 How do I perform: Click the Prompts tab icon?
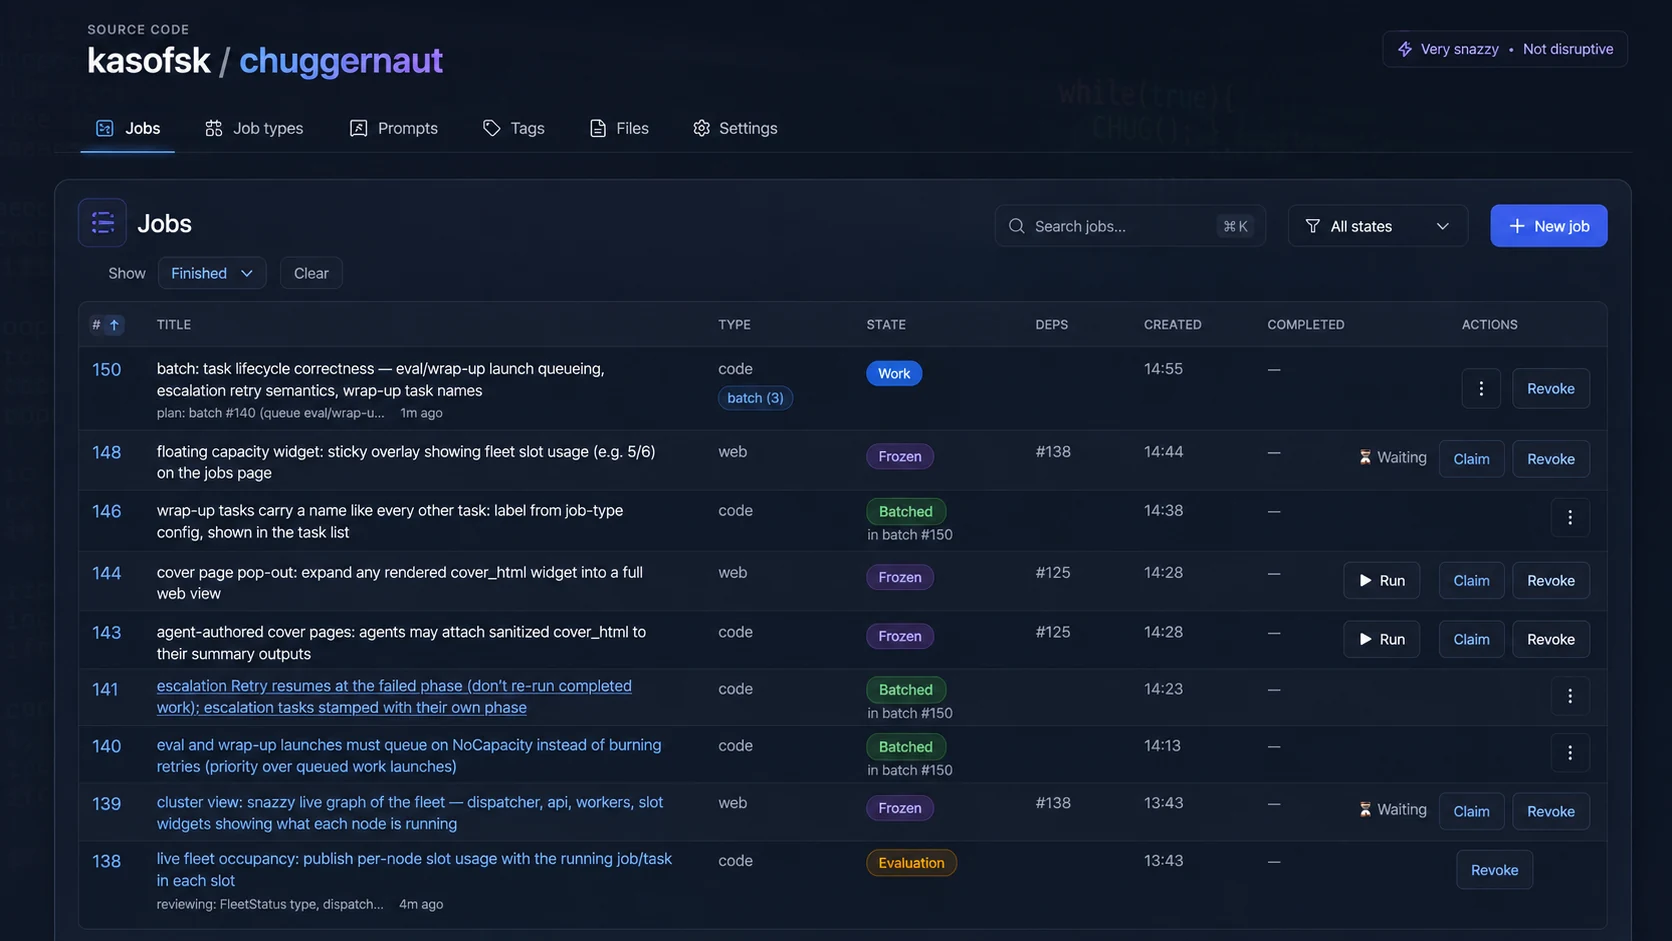pyautogui.click(x=358, y=128)
